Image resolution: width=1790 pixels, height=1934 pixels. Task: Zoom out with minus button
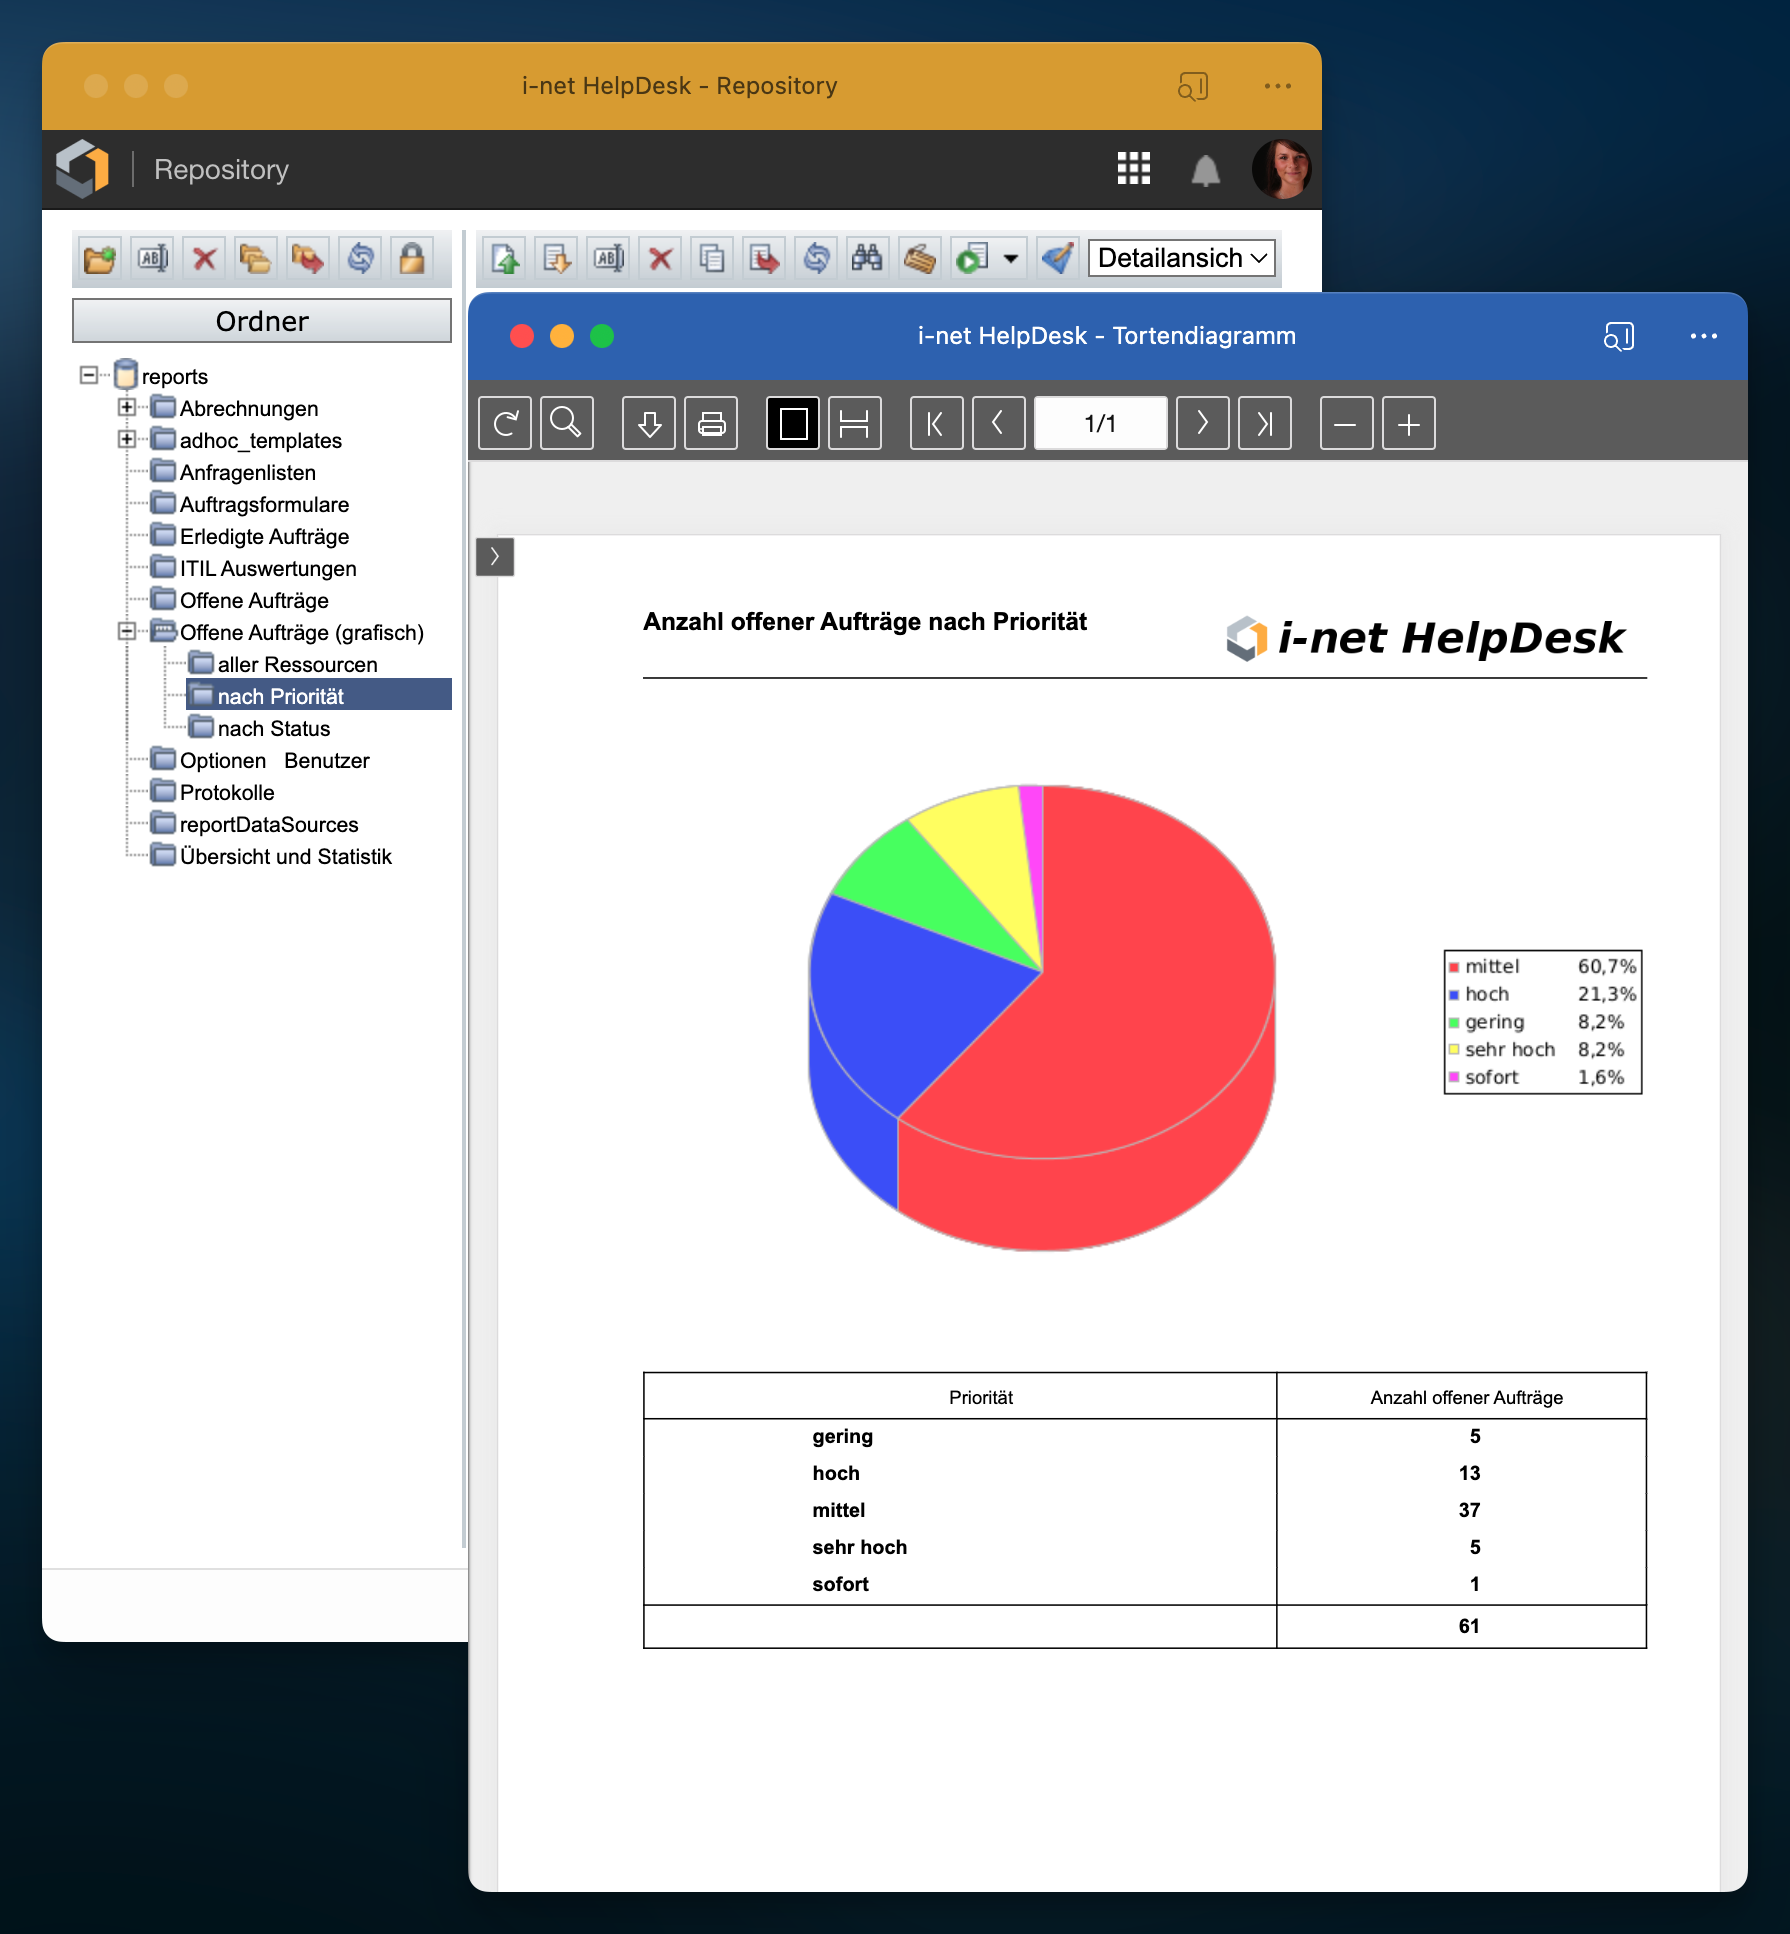click(x=1347, y=423)
